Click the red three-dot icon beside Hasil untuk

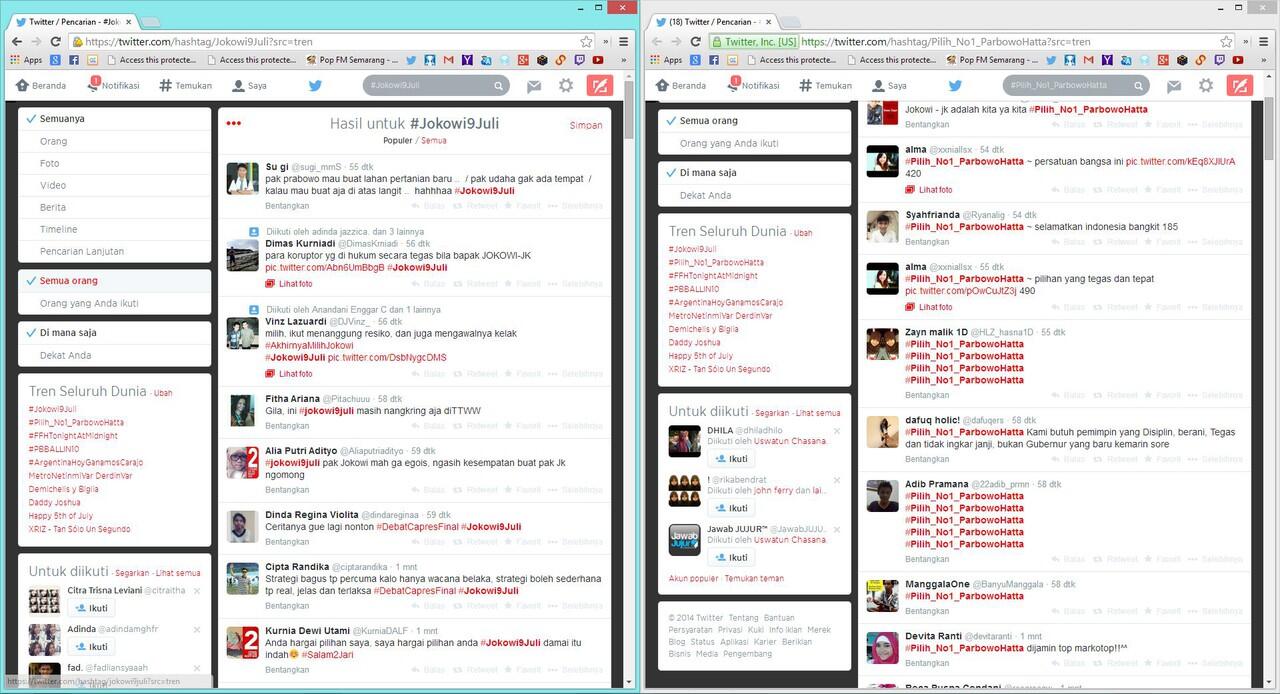pos(234,124)
